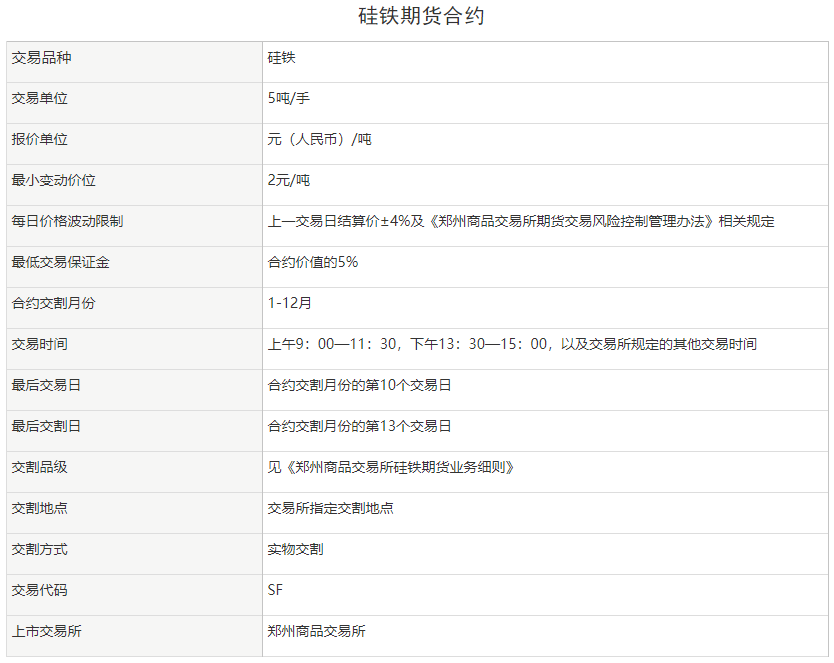Select the 5吨/手 trading unit value
Viewport: 834px width, 663px height.
click(x=289, y=99)
